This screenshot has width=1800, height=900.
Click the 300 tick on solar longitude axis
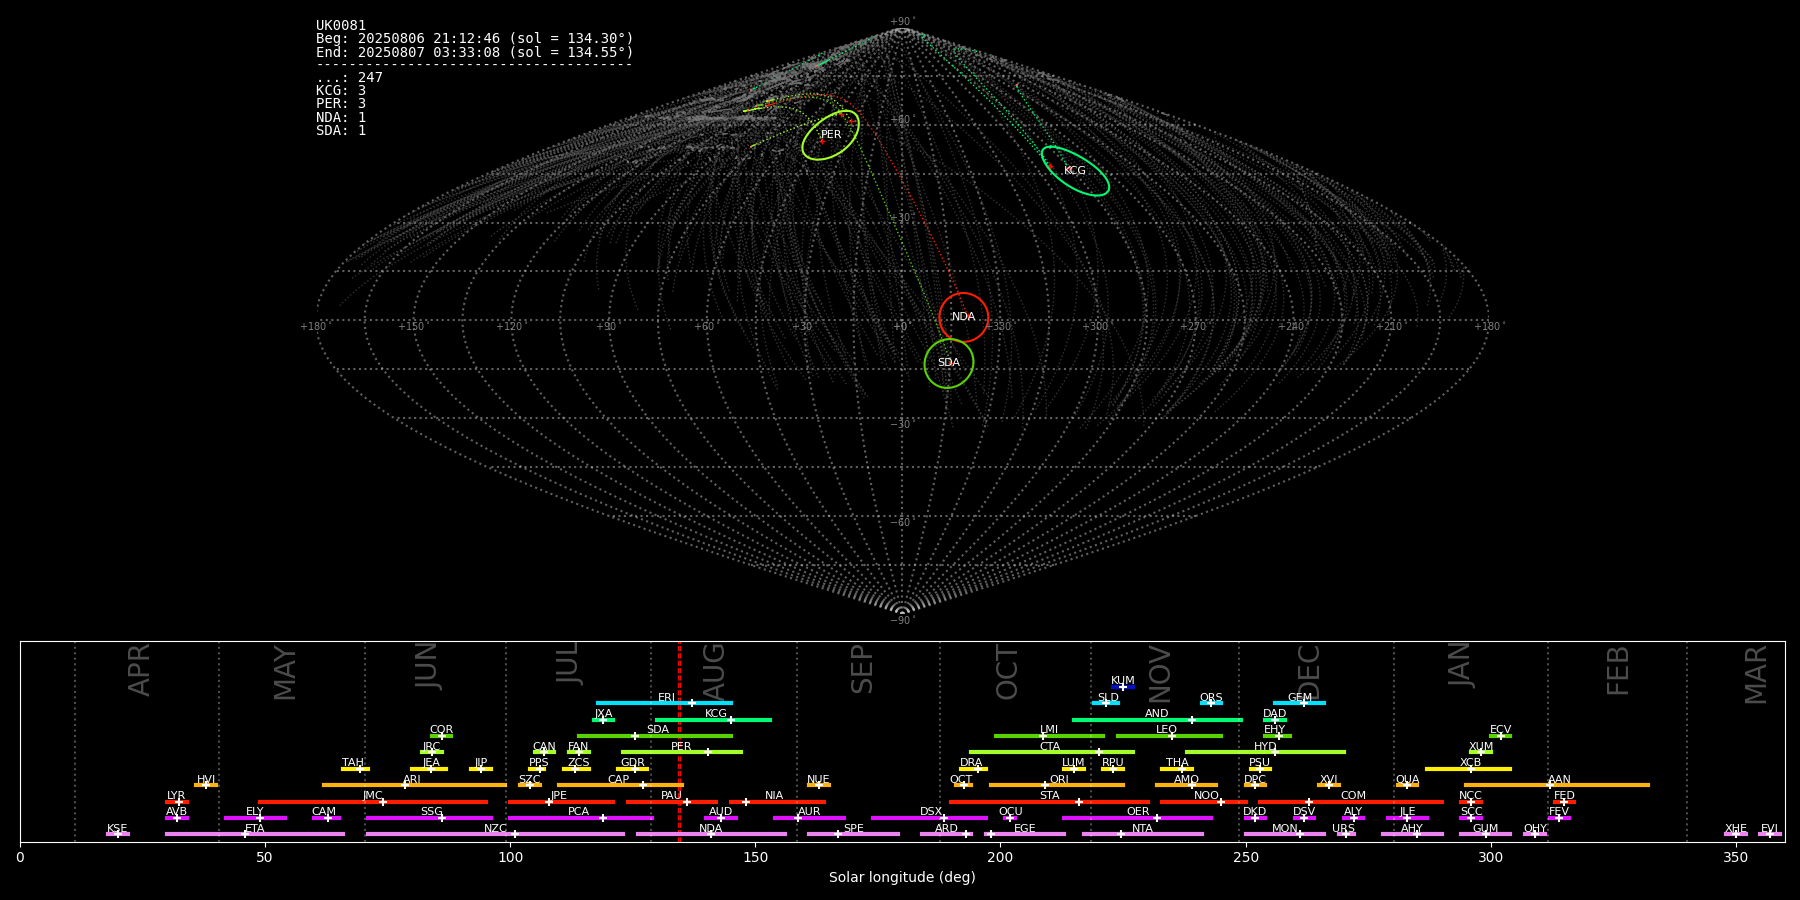click(1490, 858)
